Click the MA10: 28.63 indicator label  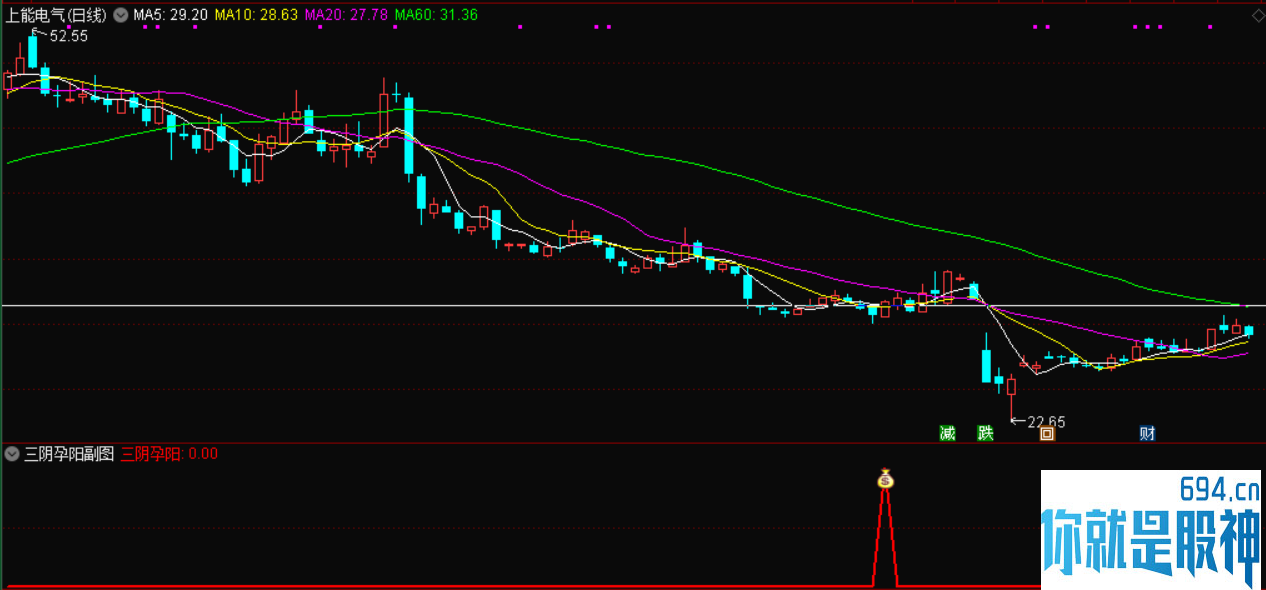[x=256, y=15]
